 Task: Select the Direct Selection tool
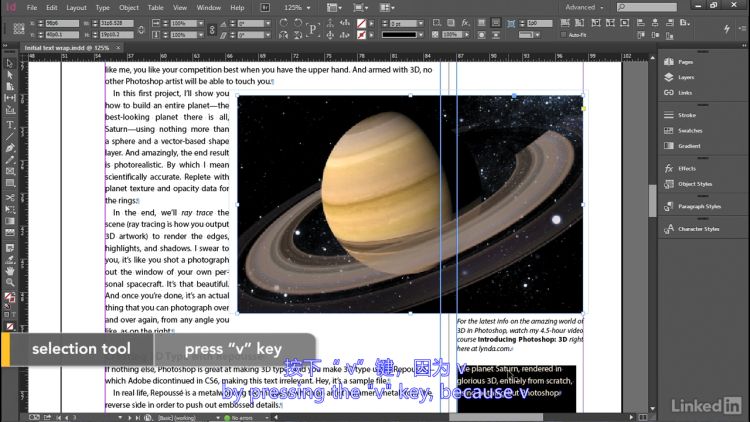(x=10, y=75)
